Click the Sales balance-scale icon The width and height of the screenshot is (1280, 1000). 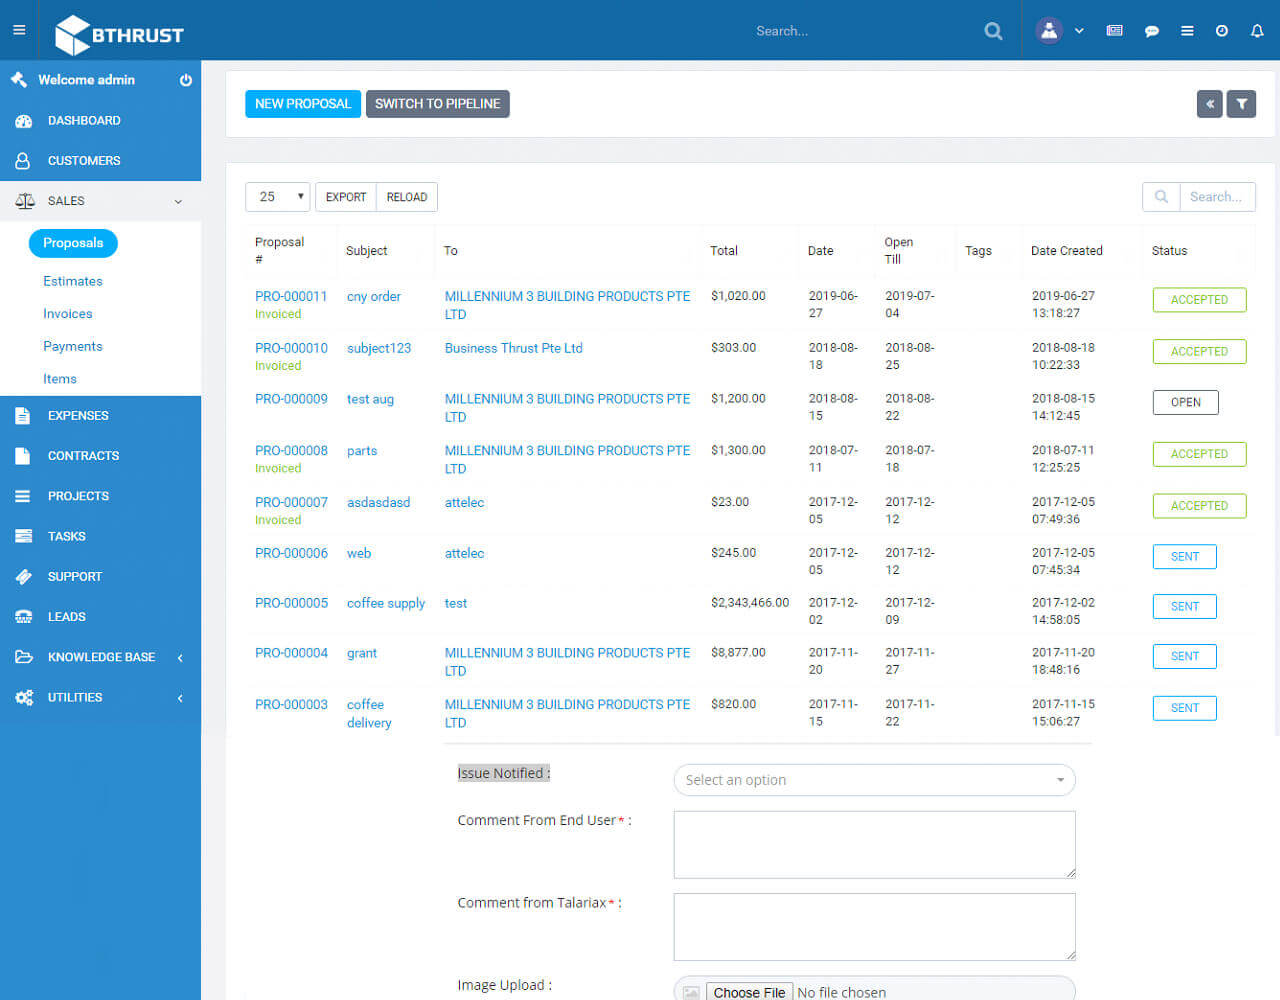click(x=25, y=201)
